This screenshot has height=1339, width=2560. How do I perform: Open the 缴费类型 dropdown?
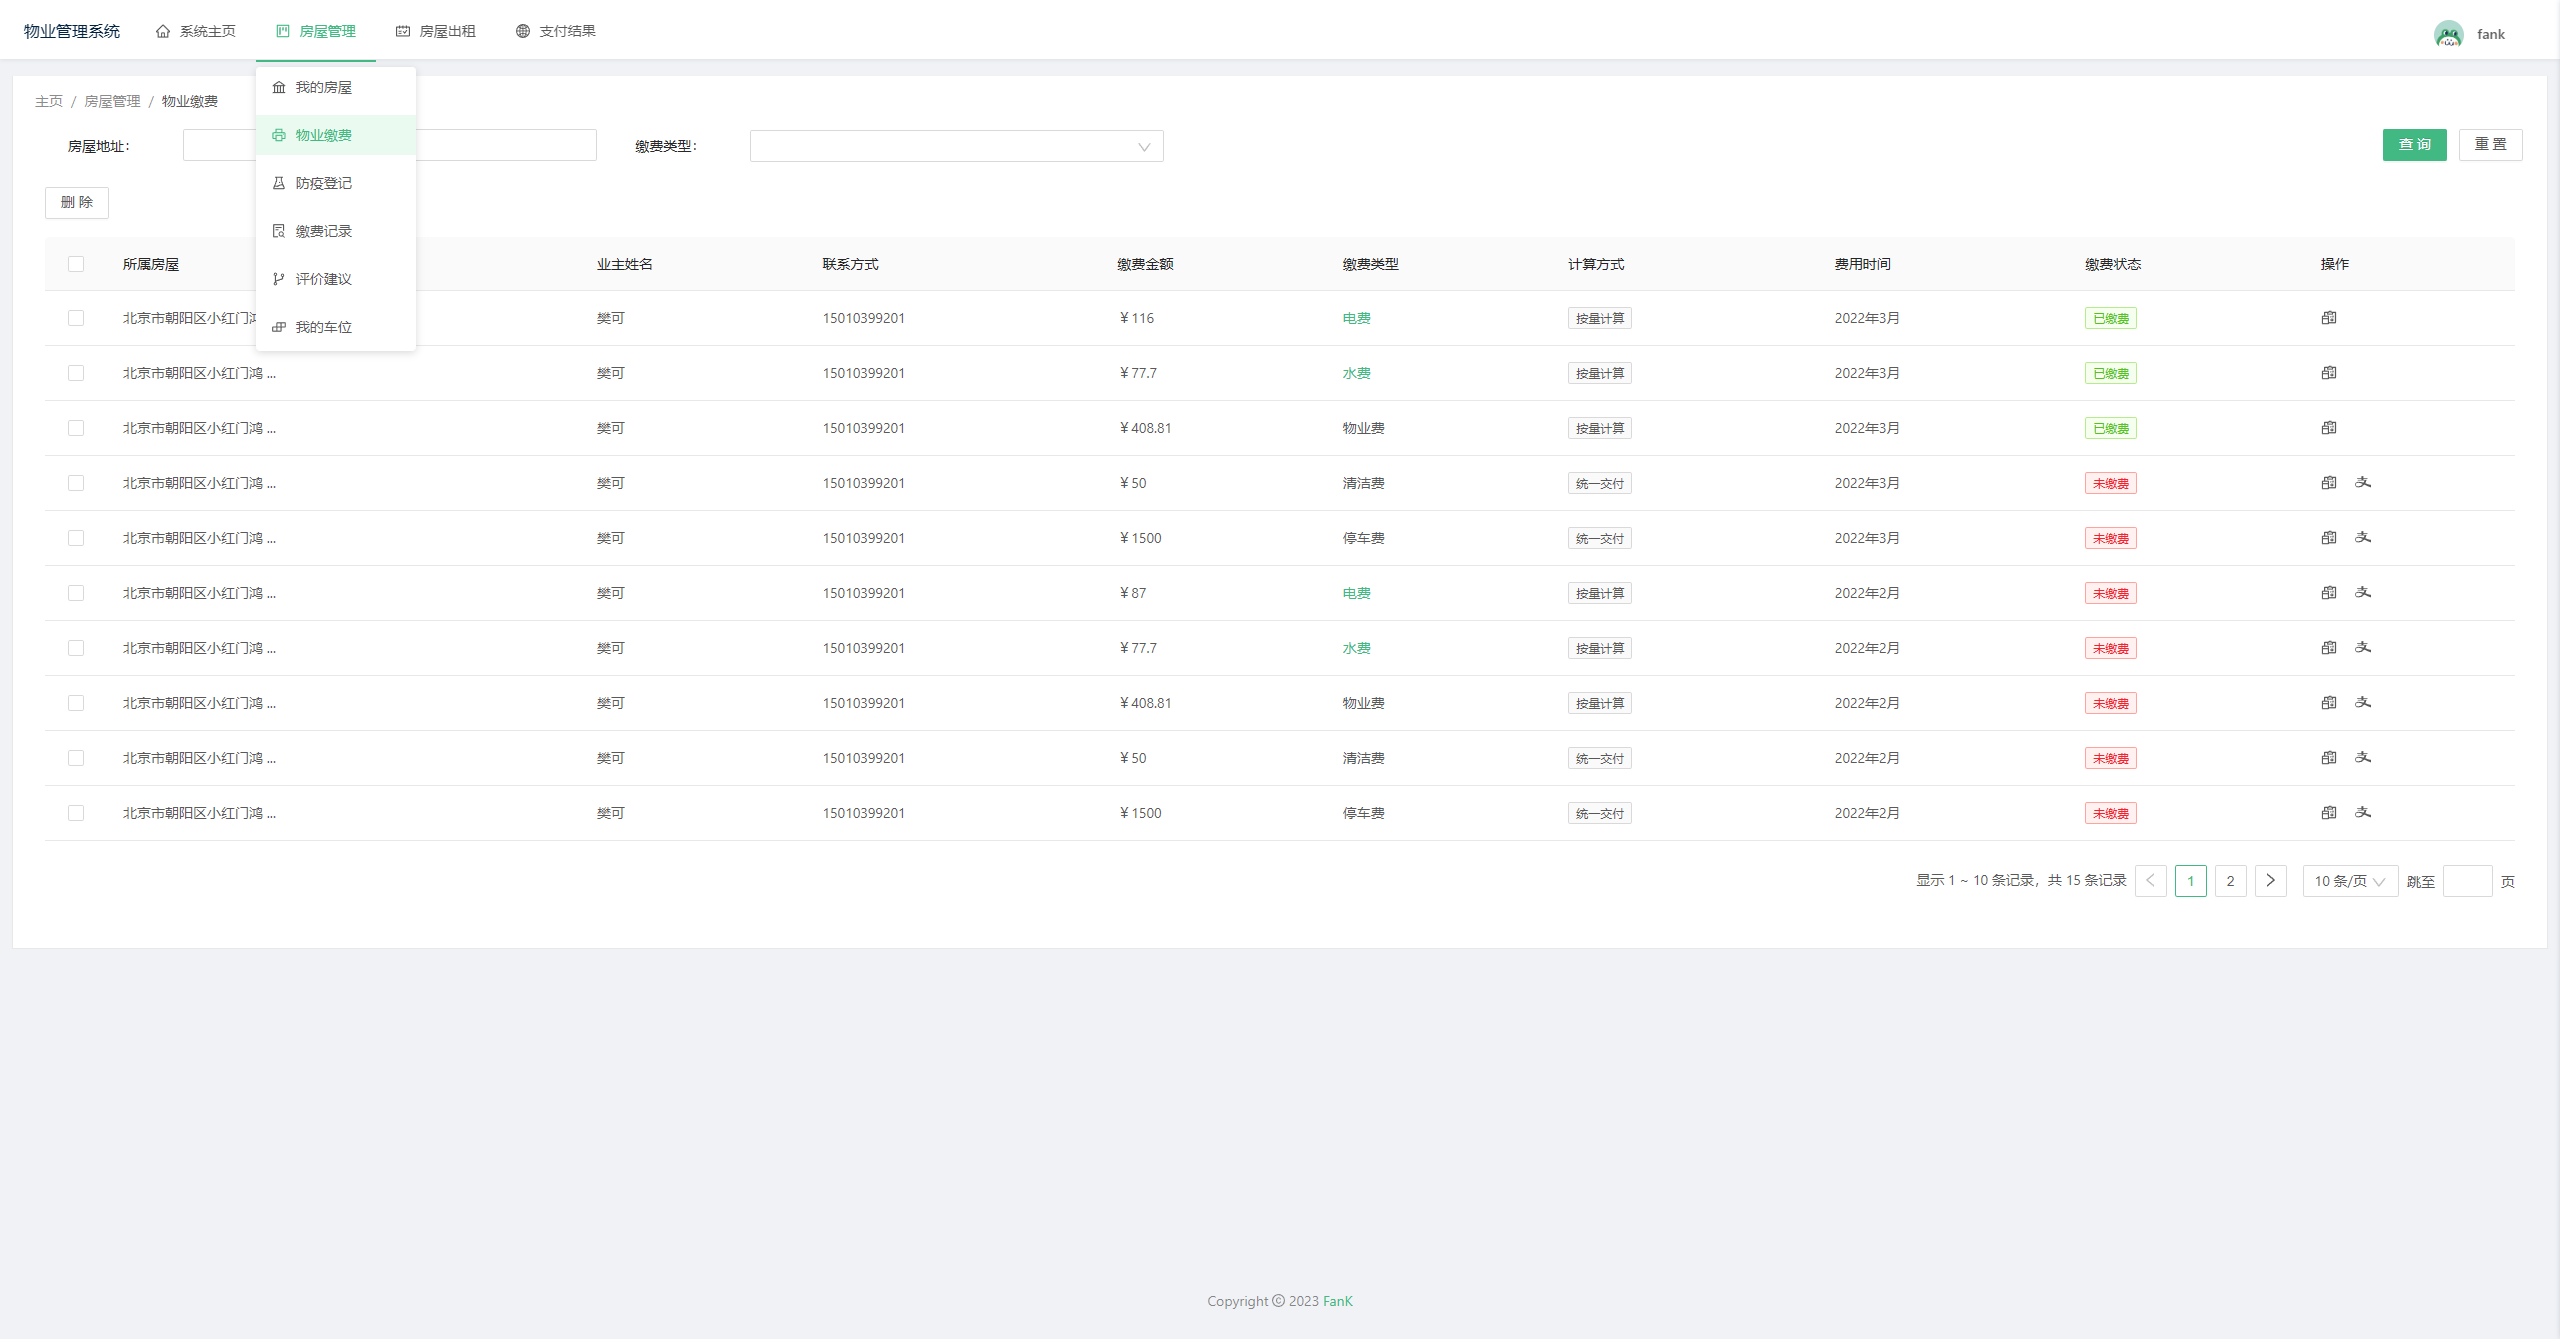956,146
